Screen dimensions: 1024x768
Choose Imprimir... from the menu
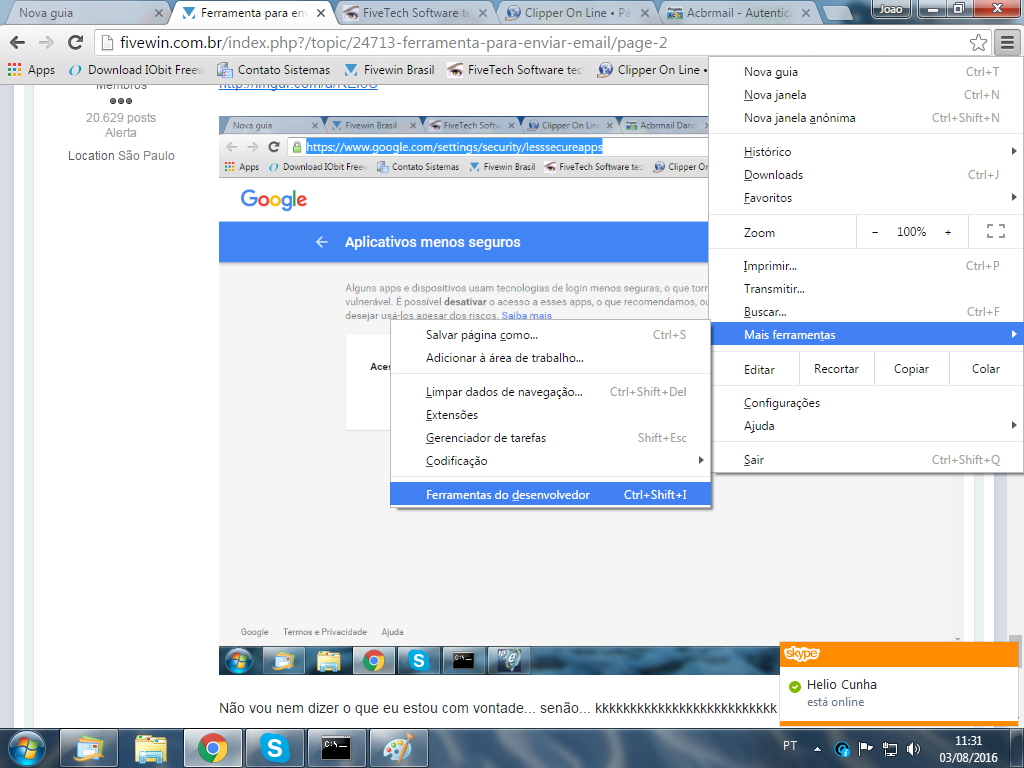coord(866,266)
